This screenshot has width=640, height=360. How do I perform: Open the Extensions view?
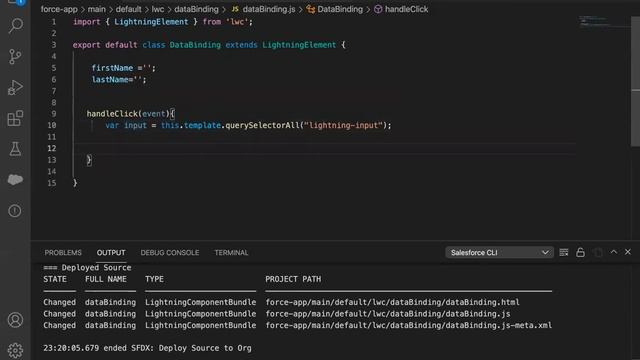pyautogui.click(x=15, y=118)
